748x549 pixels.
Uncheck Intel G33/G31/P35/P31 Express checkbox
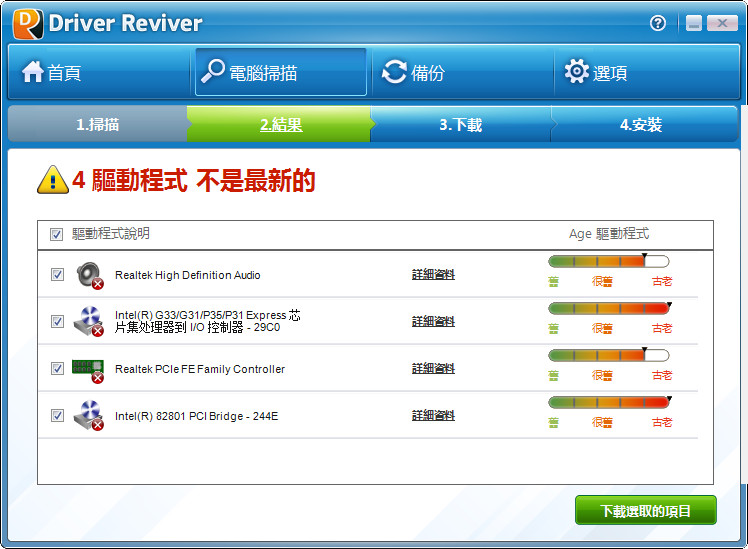coord(57,321)
